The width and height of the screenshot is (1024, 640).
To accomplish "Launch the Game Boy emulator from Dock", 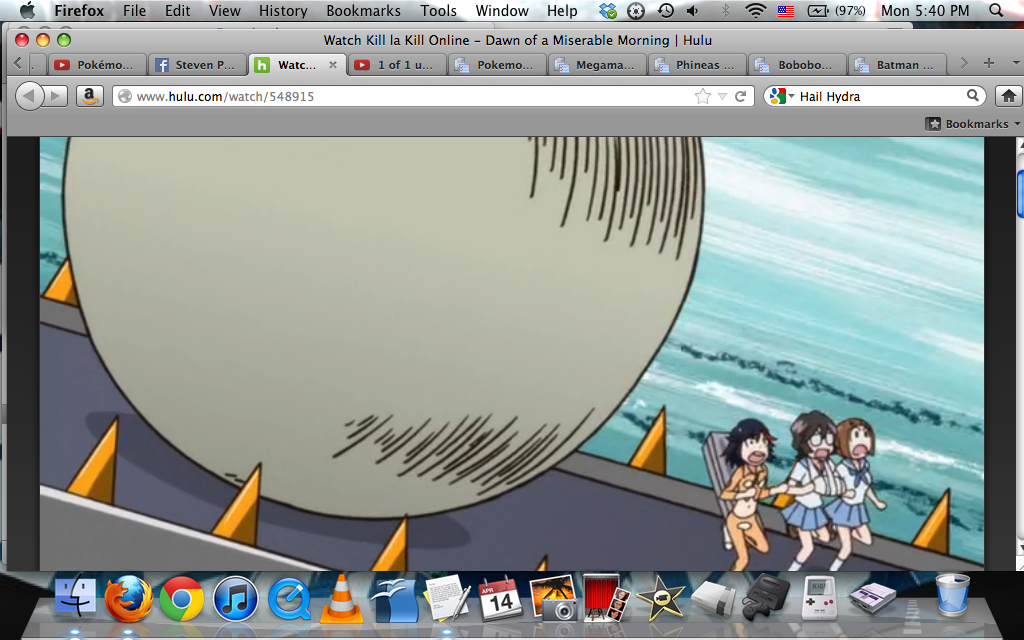I will tap(819, 596).
